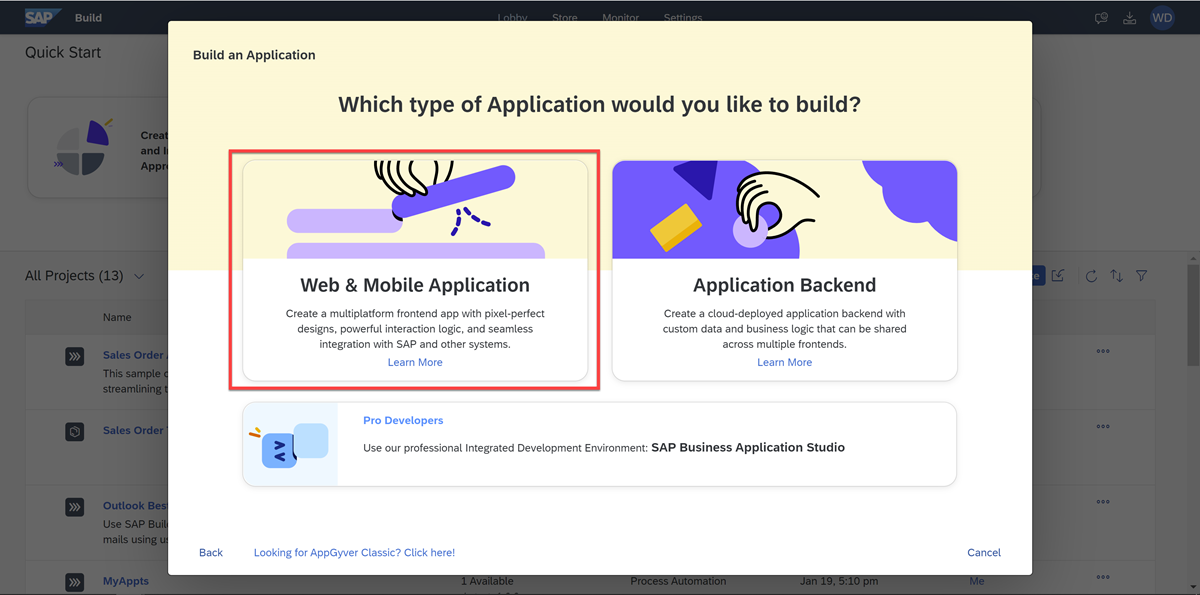Click the Pro Developers code illustration icon
The width and height of the screenshot is (1200, 595).
pos(289,445)
